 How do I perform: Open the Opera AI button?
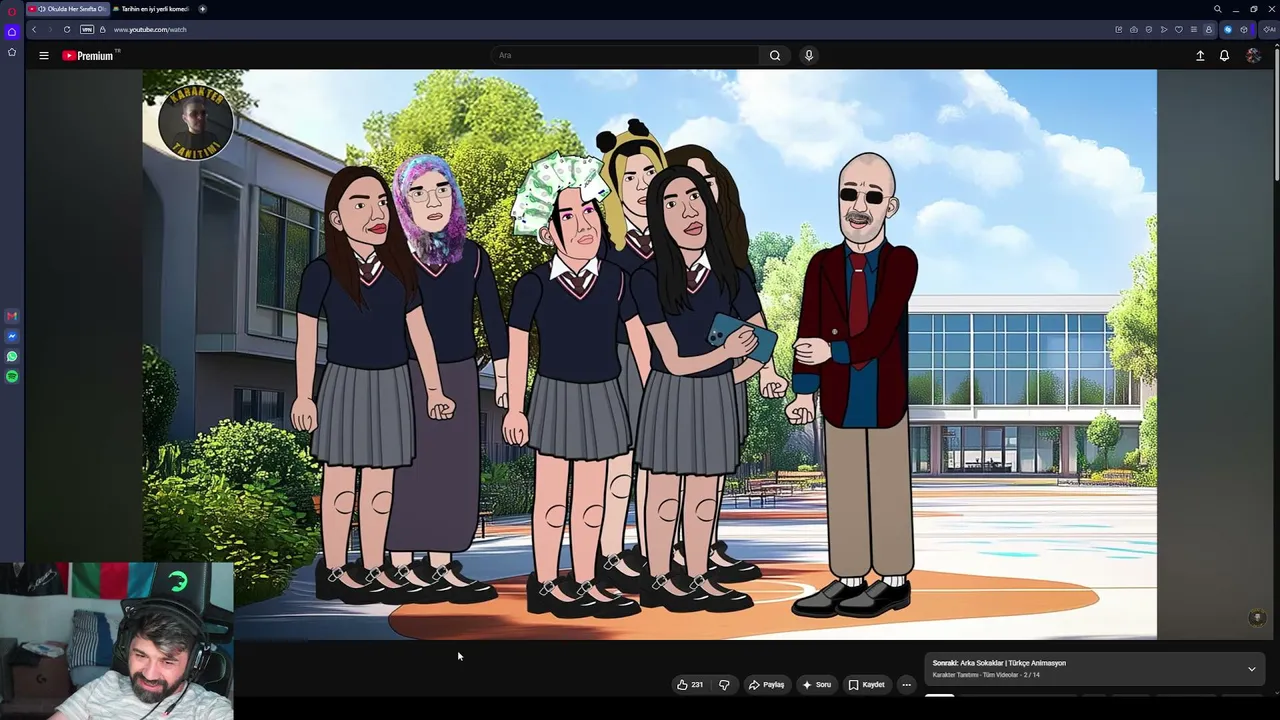tap(1269, 30)
